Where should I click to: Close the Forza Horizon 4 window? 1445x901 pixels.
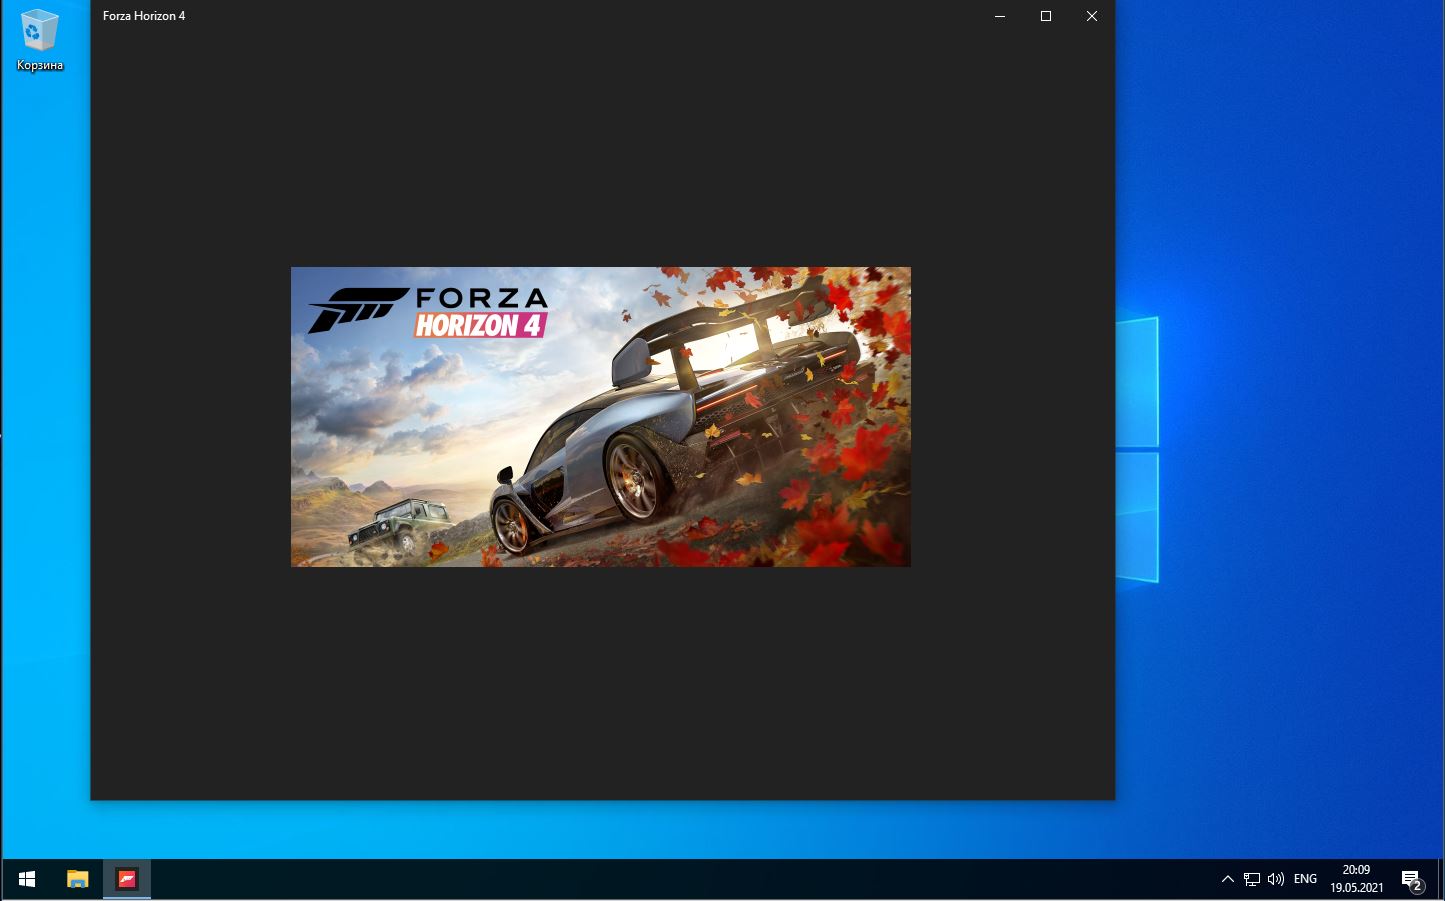[1092, 16]
